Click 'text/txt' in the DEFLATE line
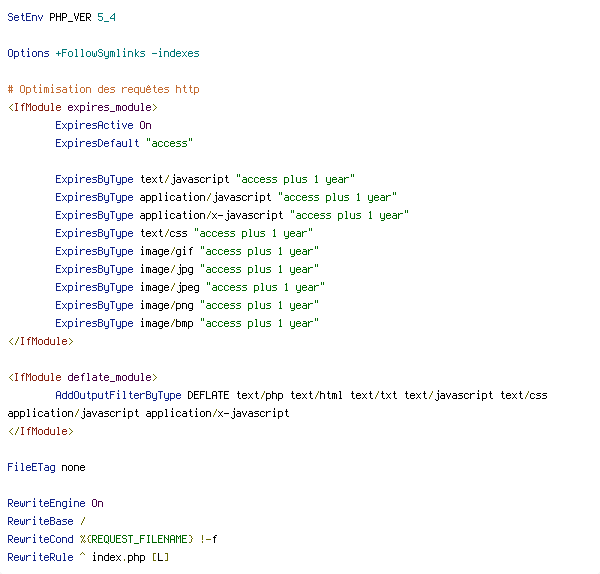 pos(374,395)
